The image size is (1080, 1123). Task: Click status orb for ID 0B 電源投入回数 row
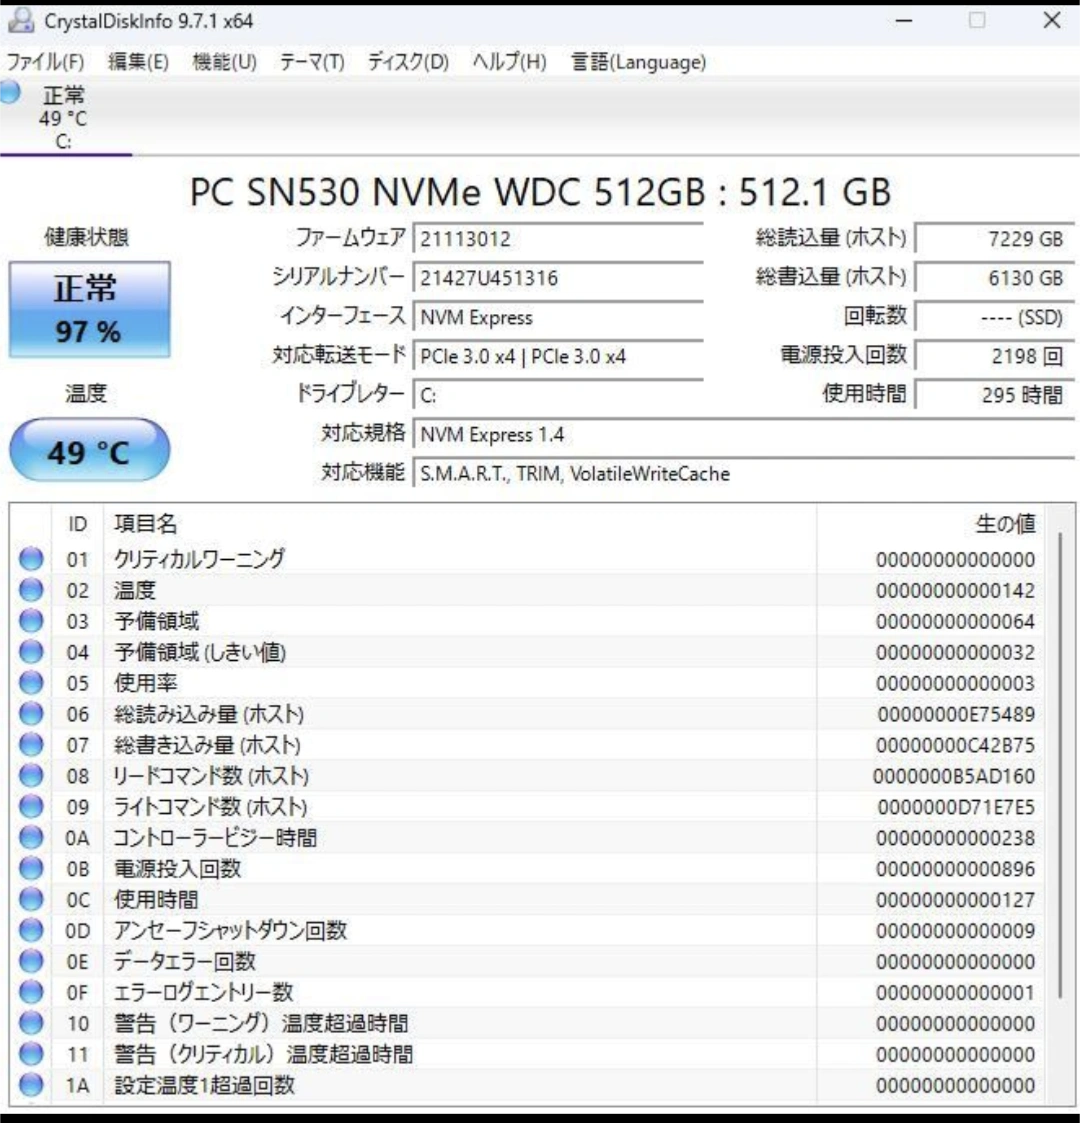31,868
